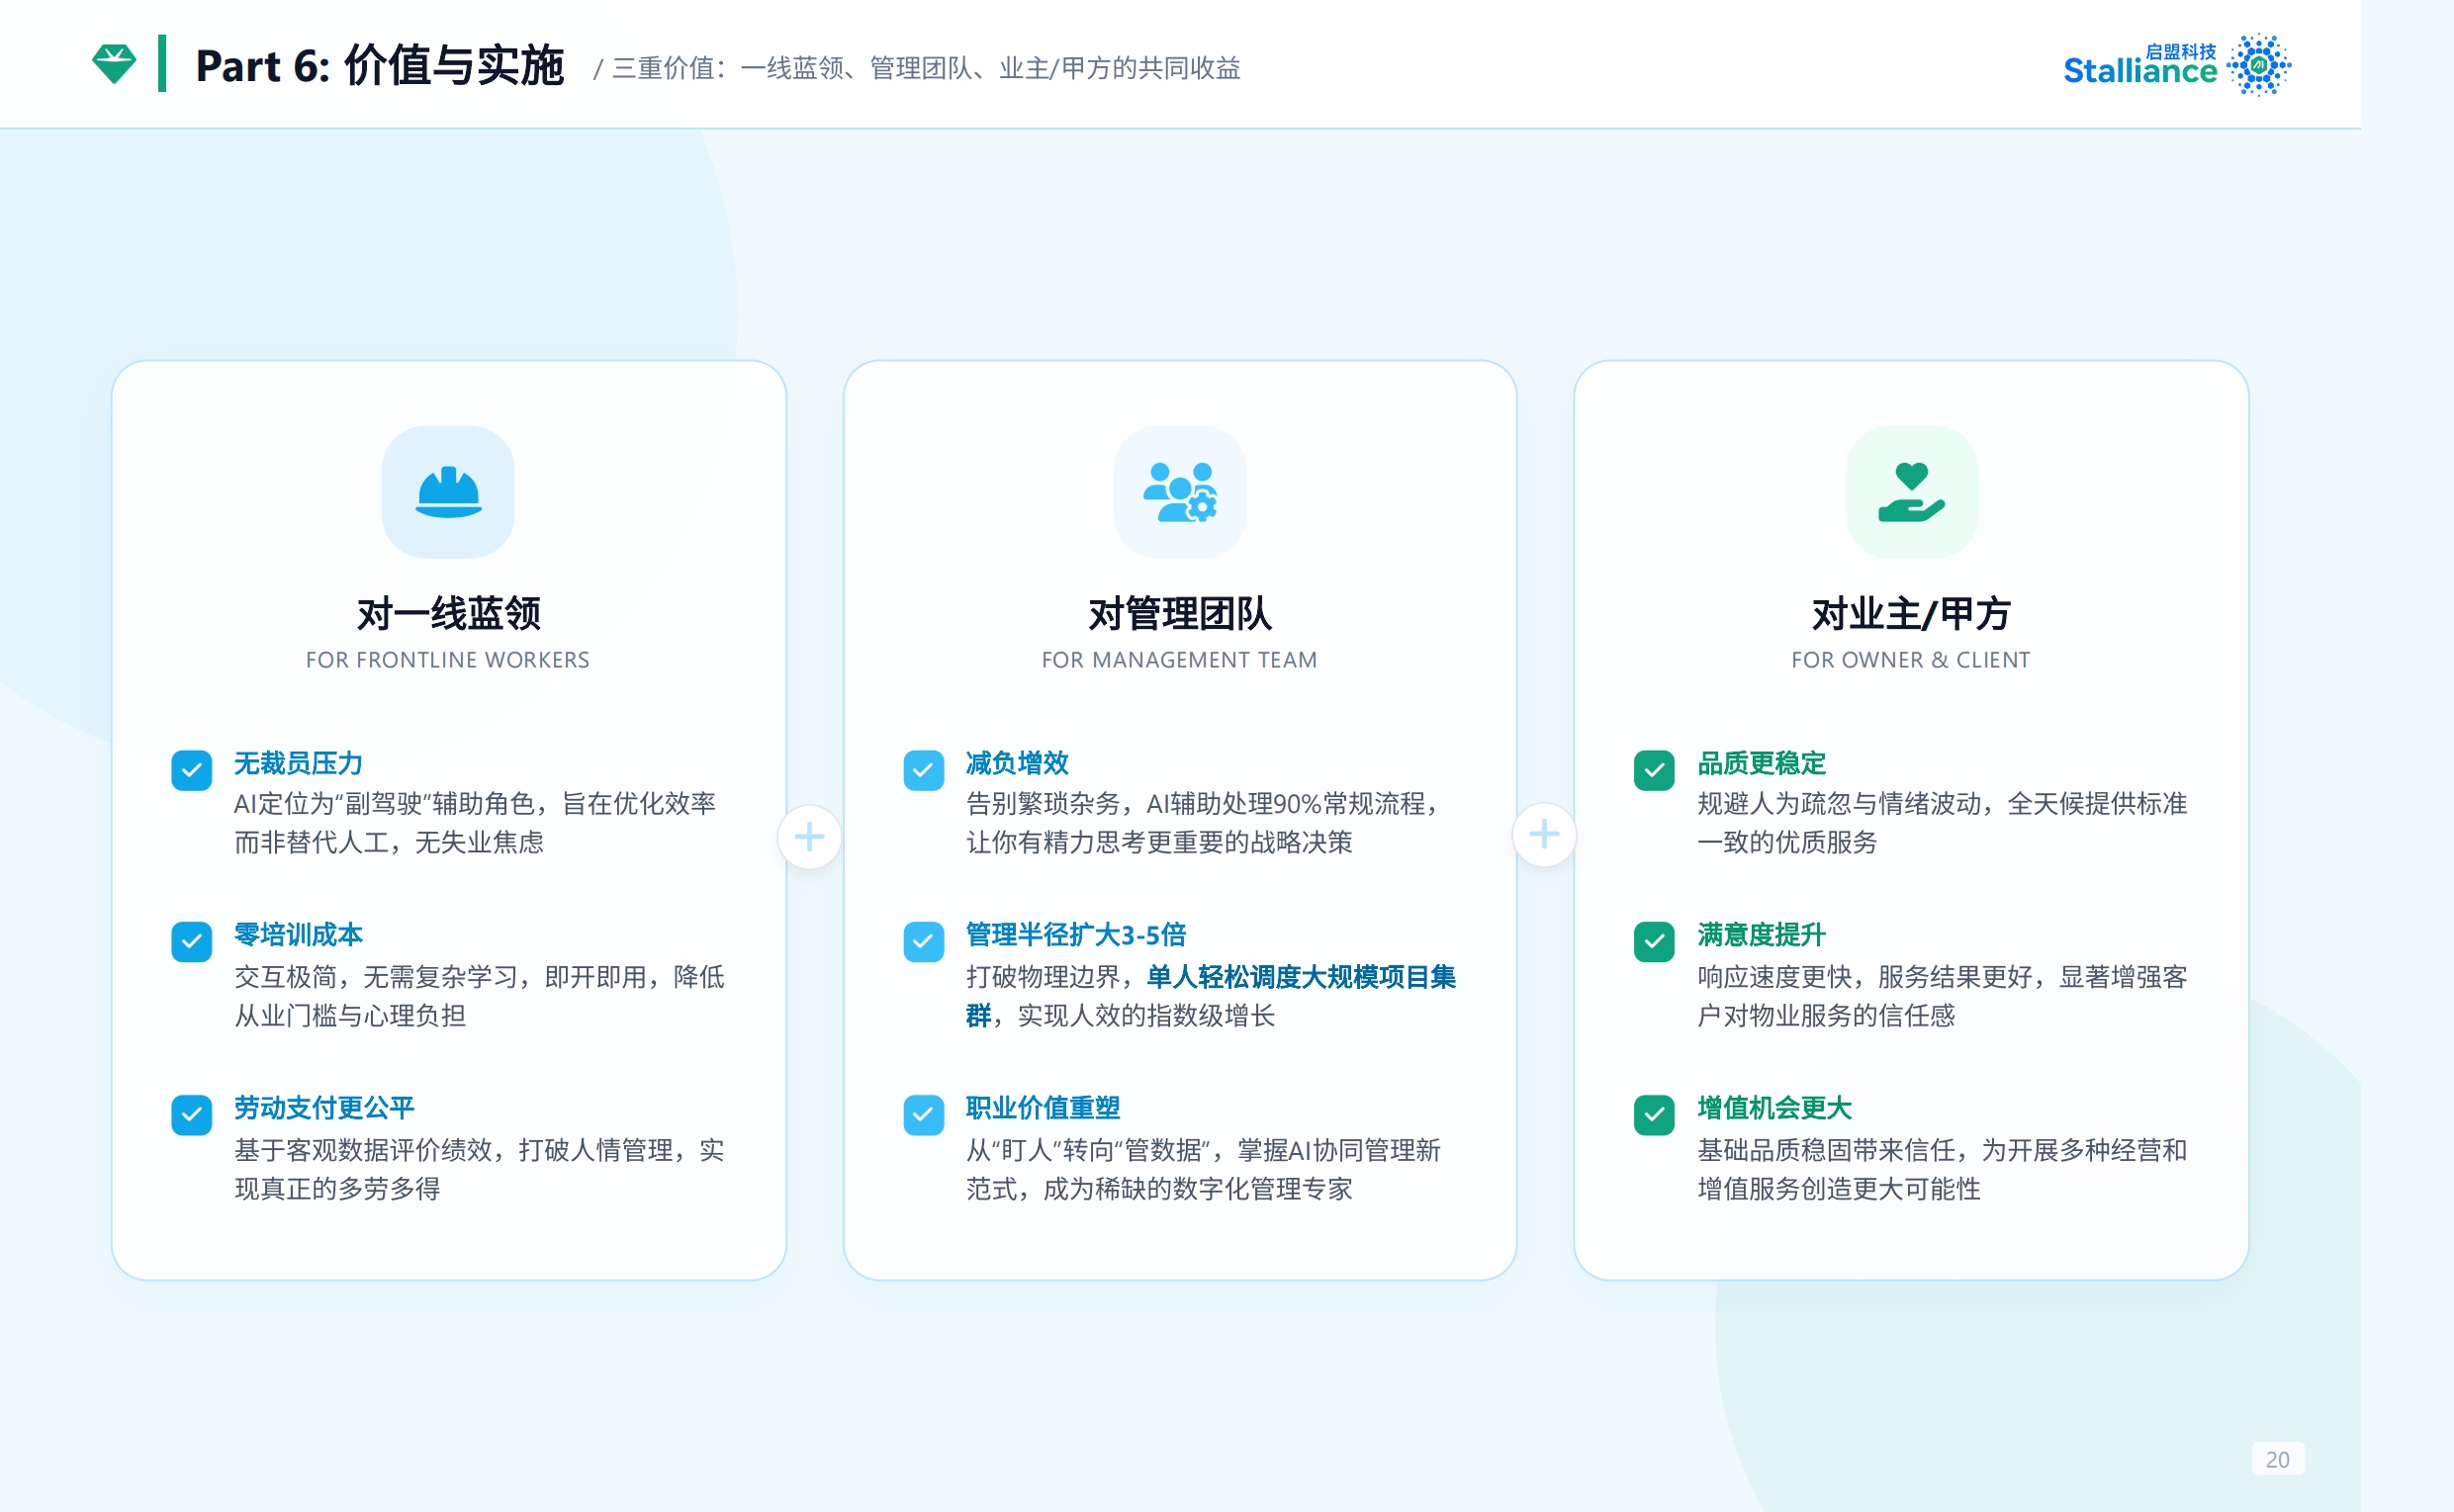2454x1512 pixels.
Task: Click the green hand-holding-heart icon
Action: [x=1911, y=492]
